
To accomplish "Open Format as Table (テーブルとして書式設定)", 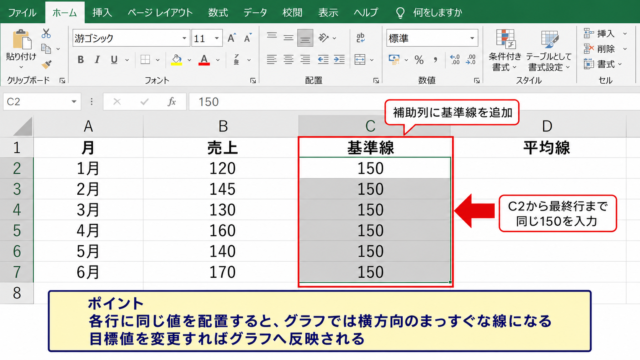I will [x=549, y=50].
